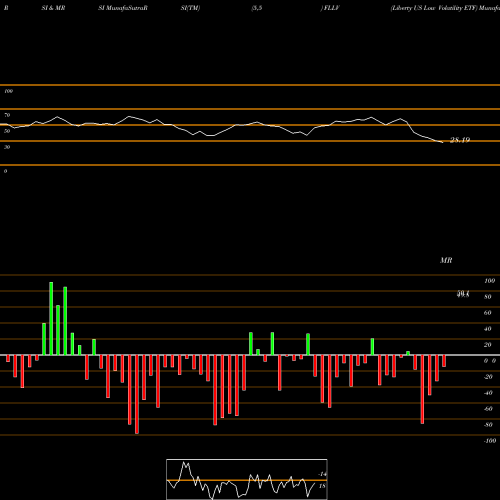This screenshot has height=500, width=500.
Task: Click the 0 label below the RSI scale
Action: [5, 171]
